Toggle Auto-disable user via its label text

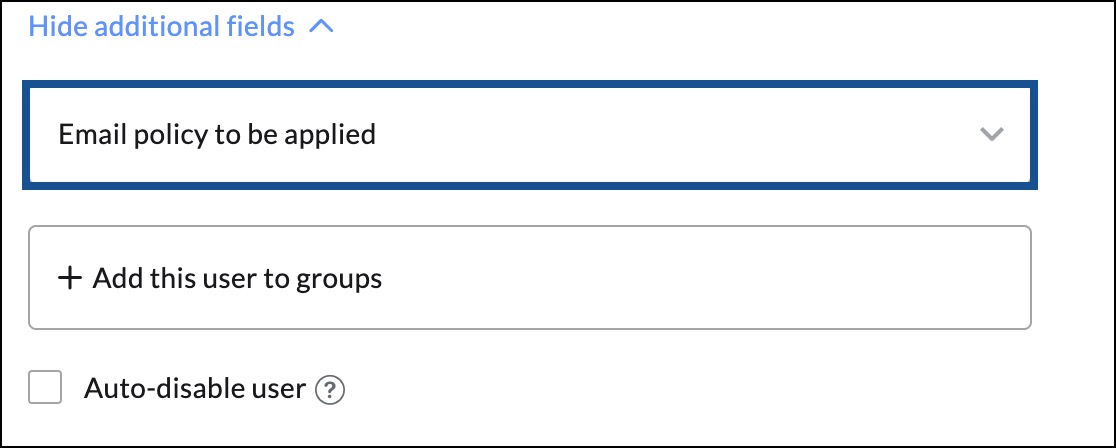tap(195, 389)
